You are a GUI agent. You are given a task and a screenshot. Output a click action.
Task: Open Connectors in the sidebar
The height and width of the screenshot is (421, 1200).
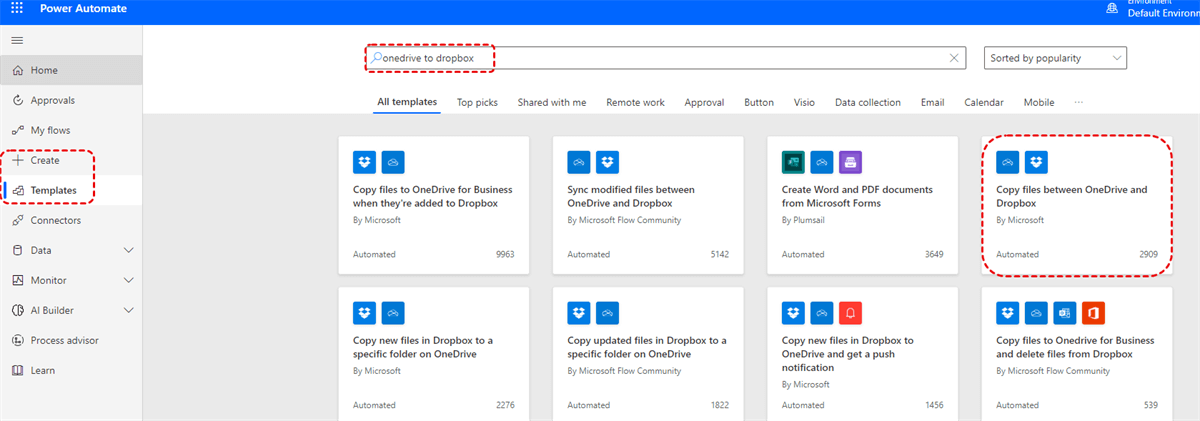71,220
